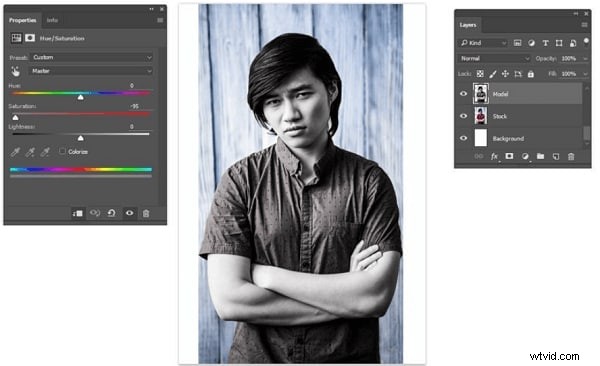Filter layers by pixel layer icon
This screenshot has height=366, width=600.
click(517, 43)
